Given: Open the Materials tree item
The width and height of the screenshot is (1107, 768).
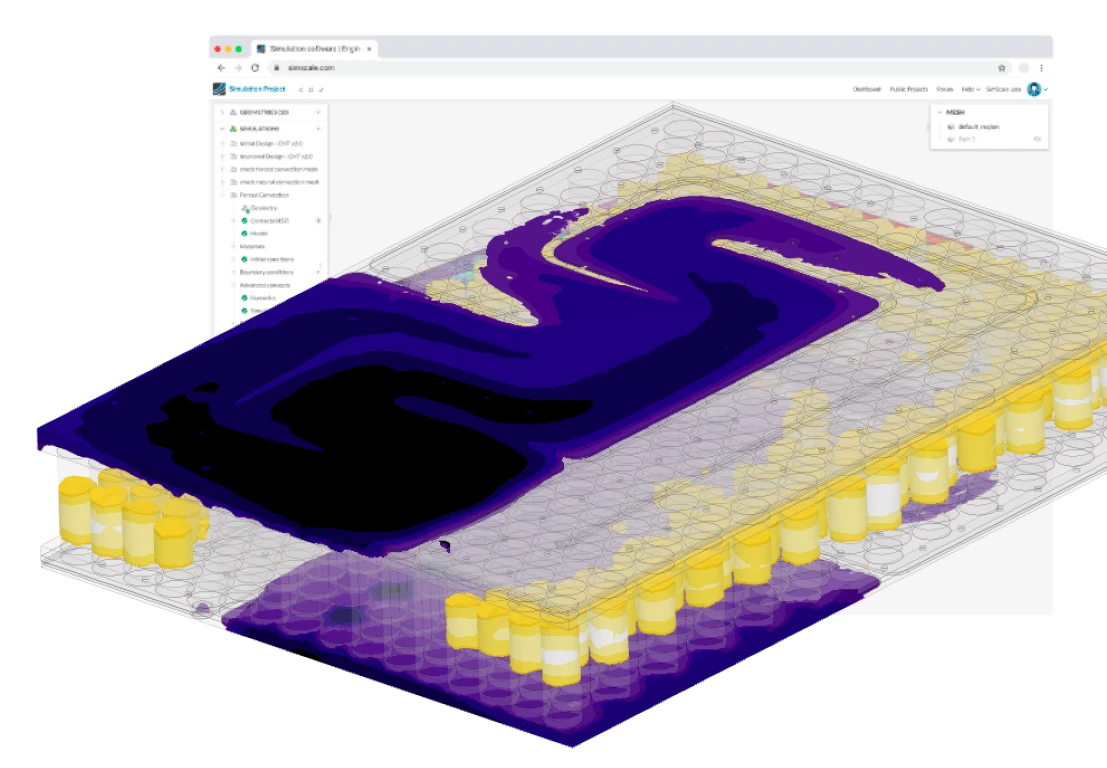Looking at the screenshot, I should [252, 246].
